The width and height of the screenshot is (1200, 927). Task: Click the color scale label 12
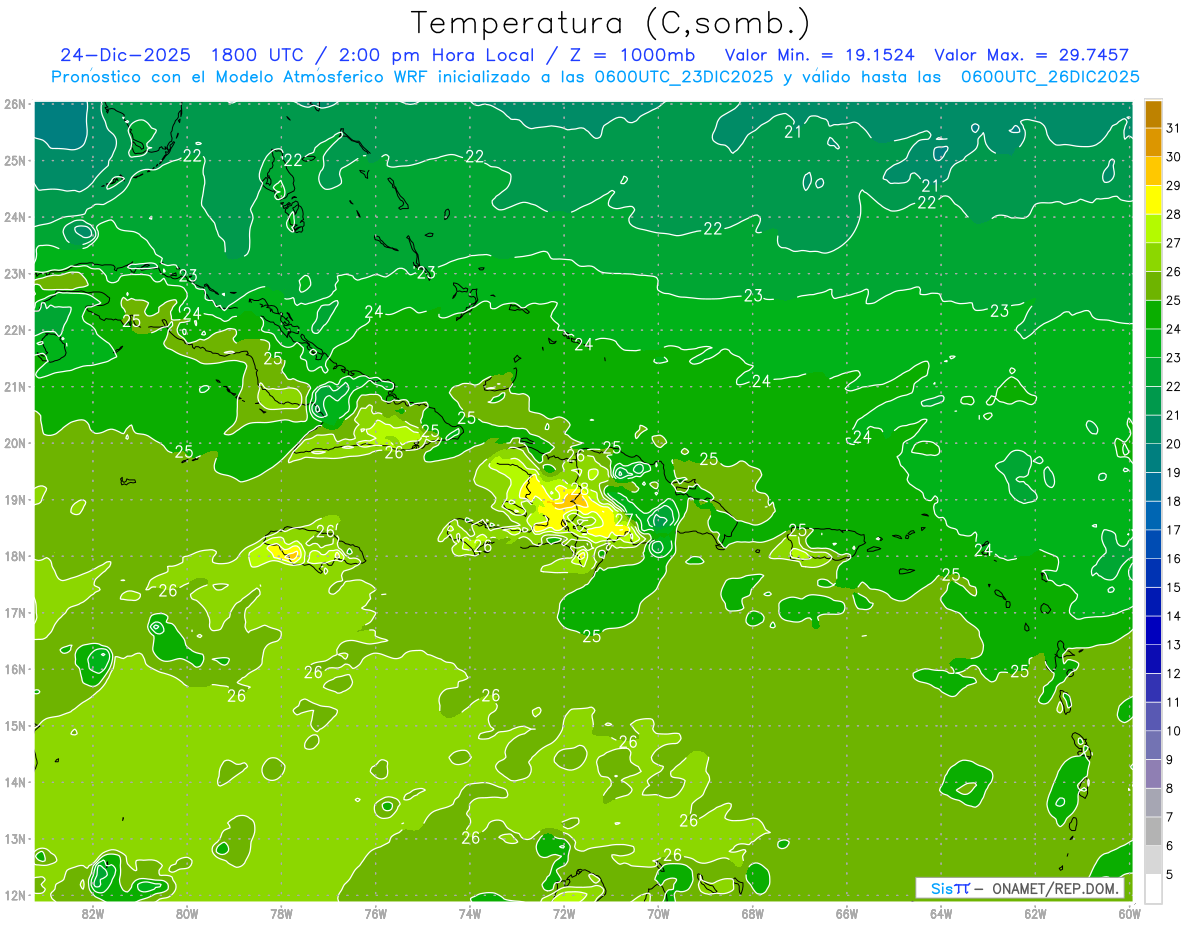pos(1174,673)
